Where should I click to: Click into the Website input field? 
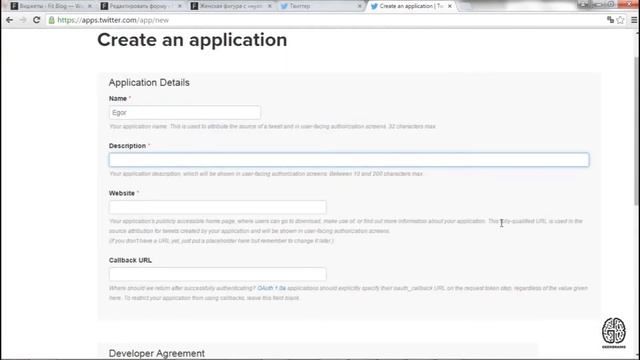coord(218,207)
